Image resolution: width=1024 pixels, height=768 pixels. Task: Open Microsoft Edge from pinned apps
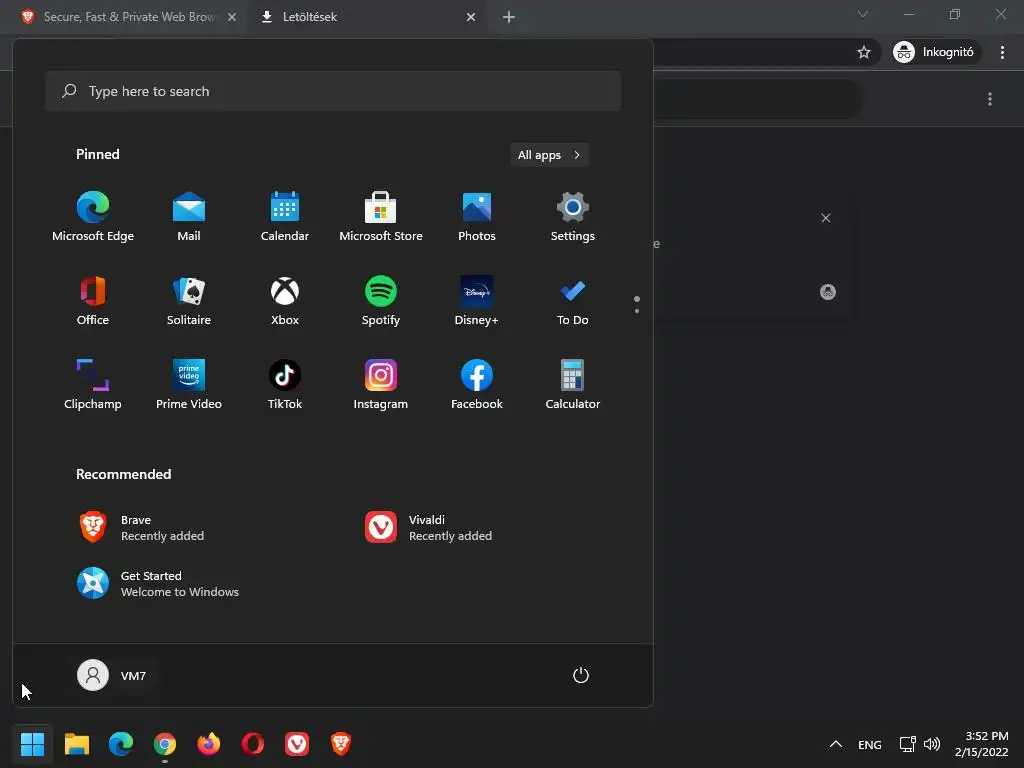point(93,217)
